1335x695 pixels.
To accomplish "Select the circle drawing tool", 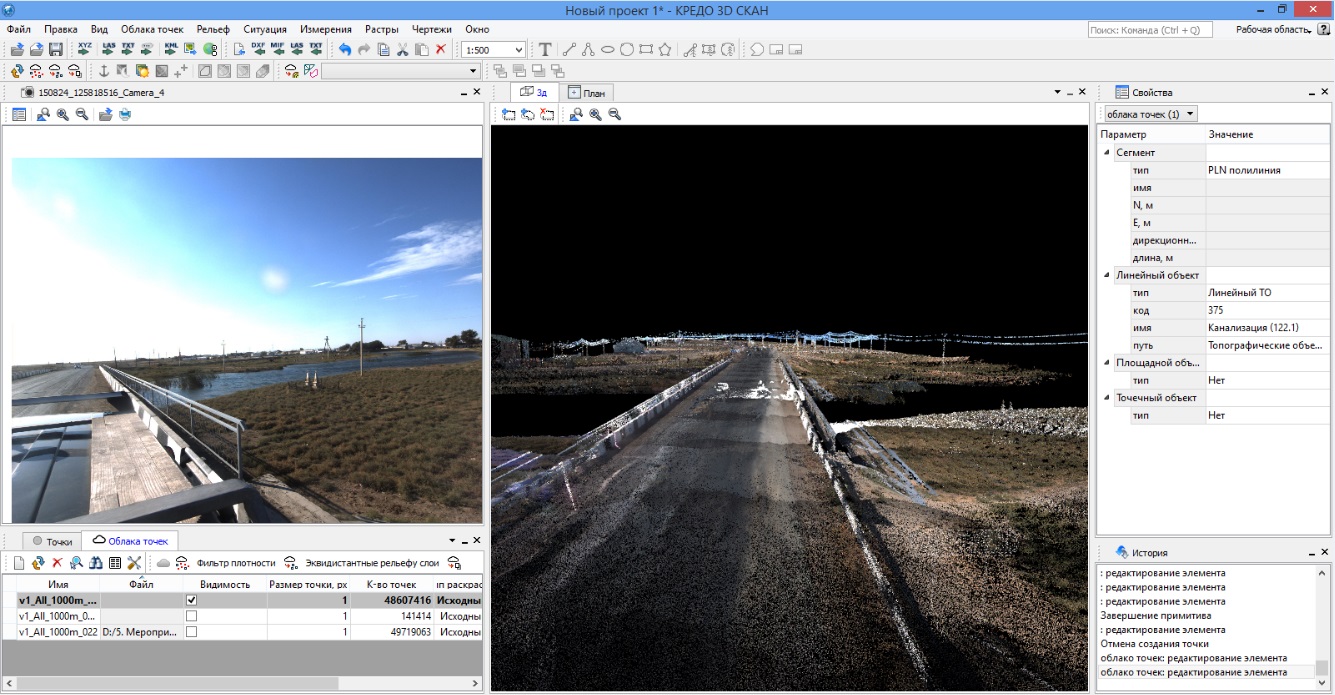I will [627, 49].
